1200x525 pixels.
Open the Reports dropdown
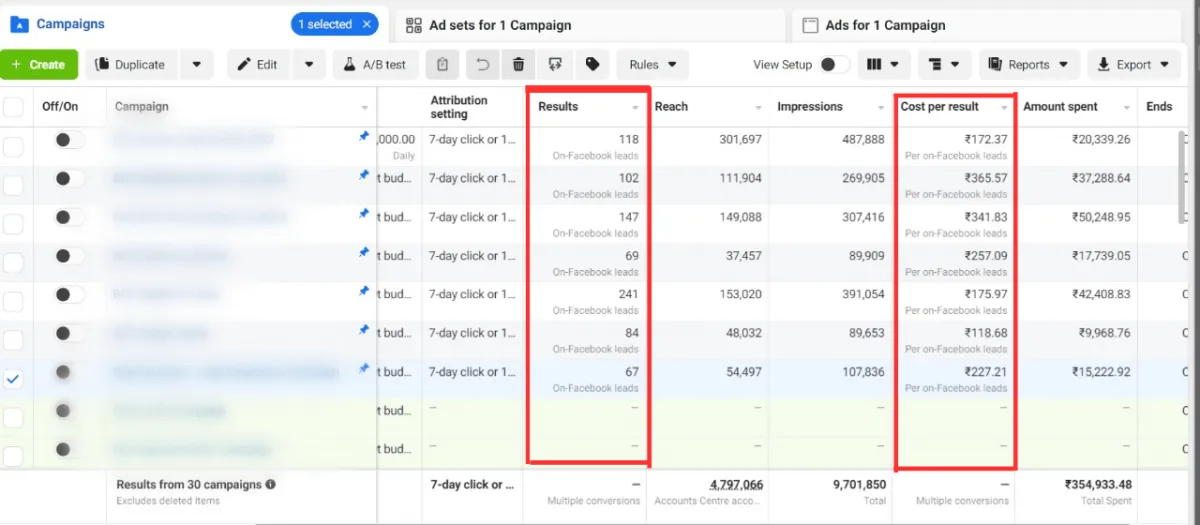click(1029, 65)
